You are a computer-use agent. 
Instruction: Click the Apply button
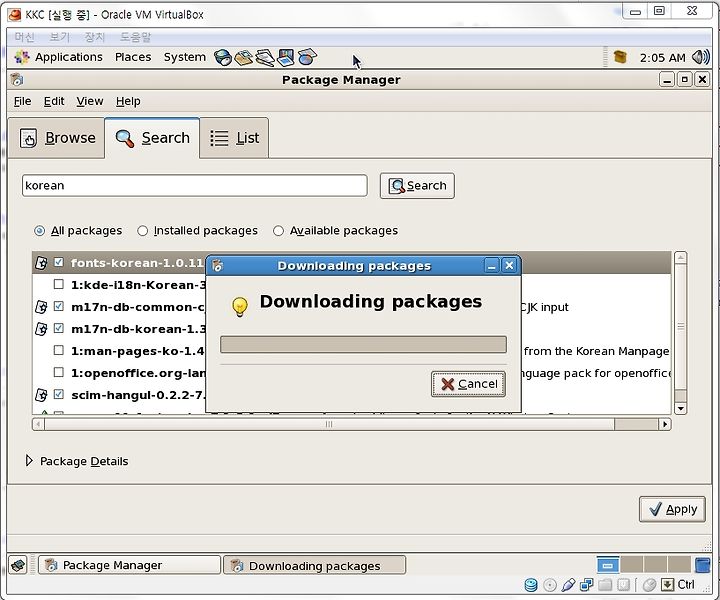(x=672, y=509)
